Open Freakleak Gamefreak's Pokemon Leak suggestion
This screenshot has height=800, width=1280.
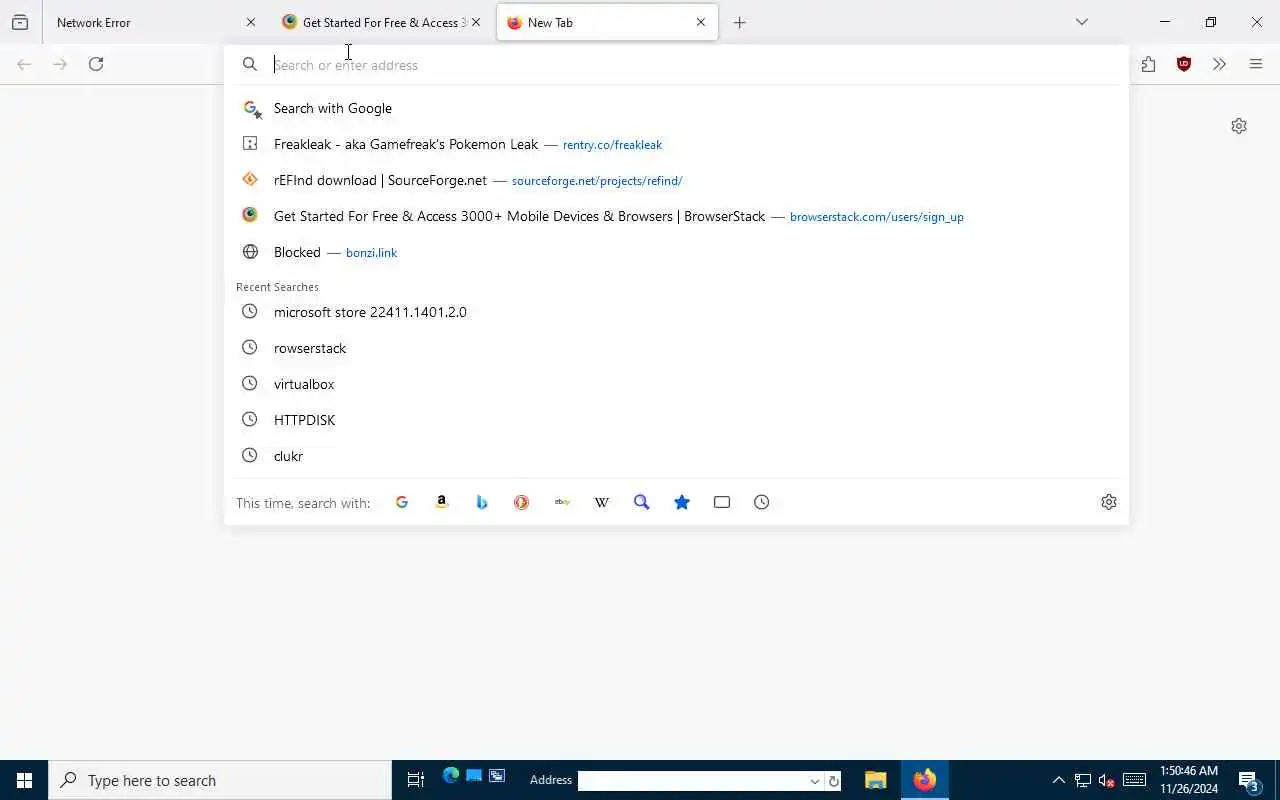(676, 144)
